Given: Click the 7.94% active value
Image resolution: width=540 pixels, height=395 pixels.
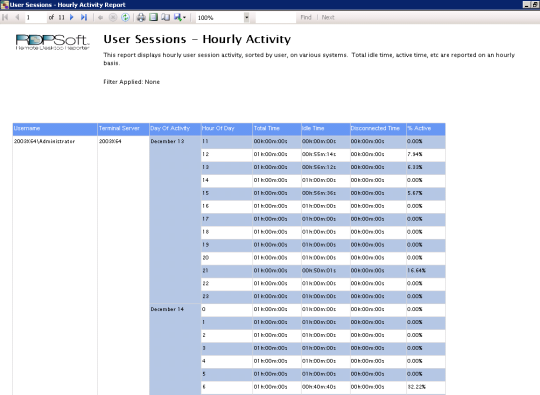Looking at the screenshot, I should pos(415,154).
